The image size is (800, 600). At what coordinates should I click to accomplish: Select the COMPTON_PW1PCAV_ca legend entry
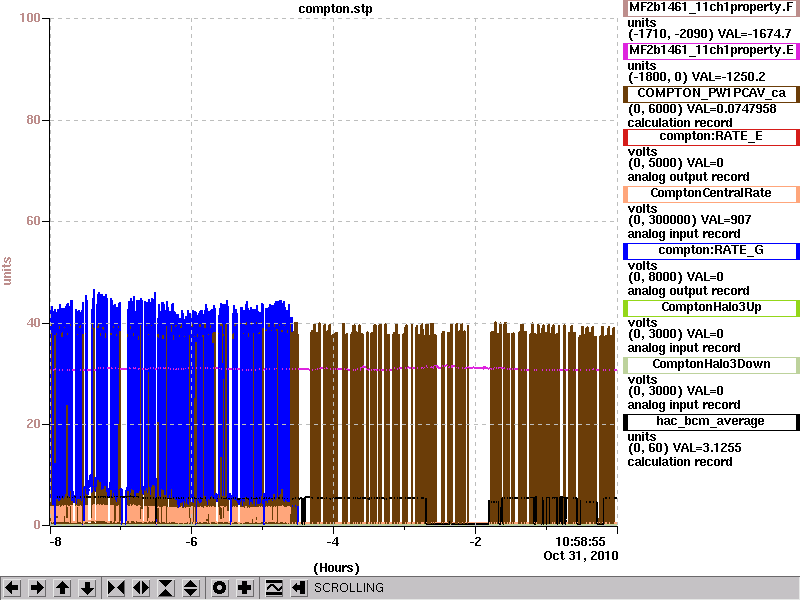[x=711, y=93]
